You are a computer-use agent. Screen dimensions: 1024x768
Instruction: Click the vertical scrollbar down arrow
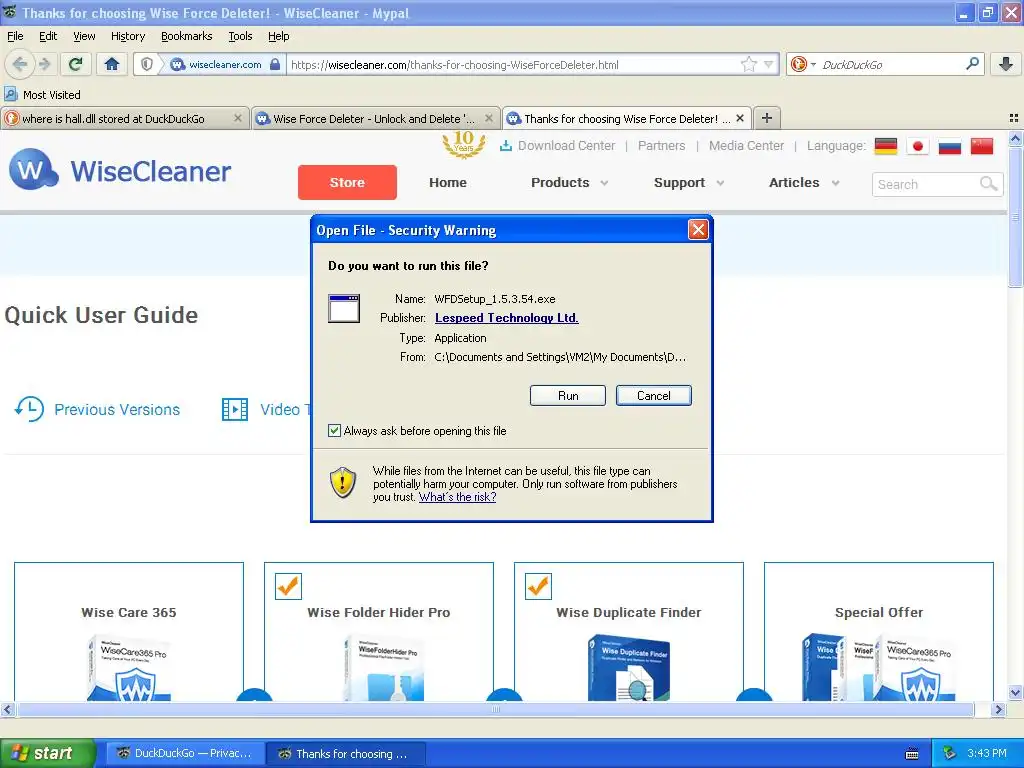(1015, 693)
